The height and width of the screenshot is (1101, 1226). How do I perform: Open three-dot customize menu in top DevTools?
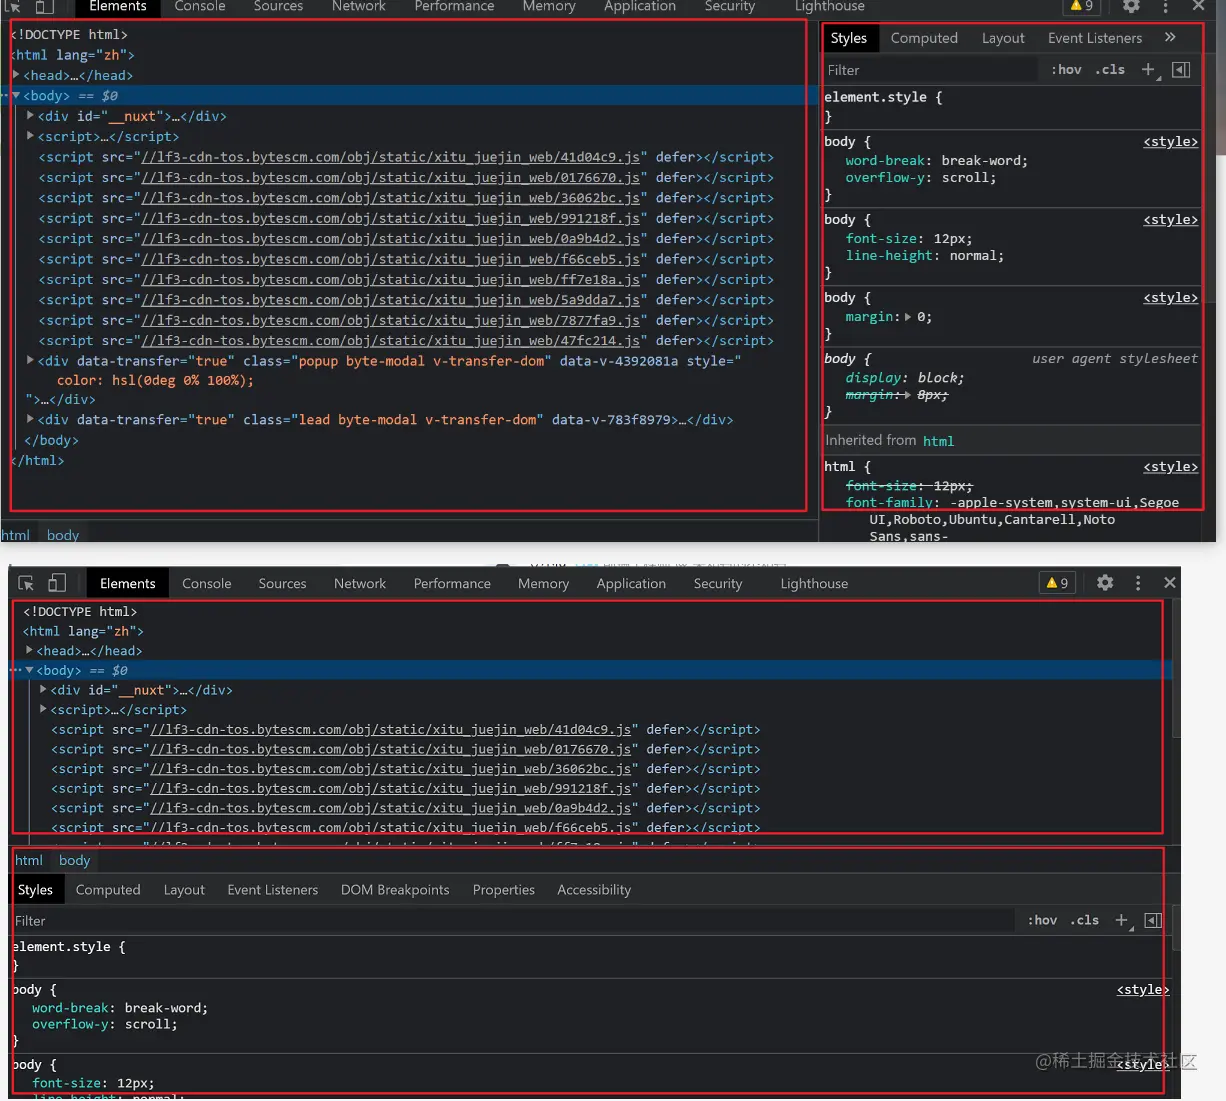[x=1165, y=6]
